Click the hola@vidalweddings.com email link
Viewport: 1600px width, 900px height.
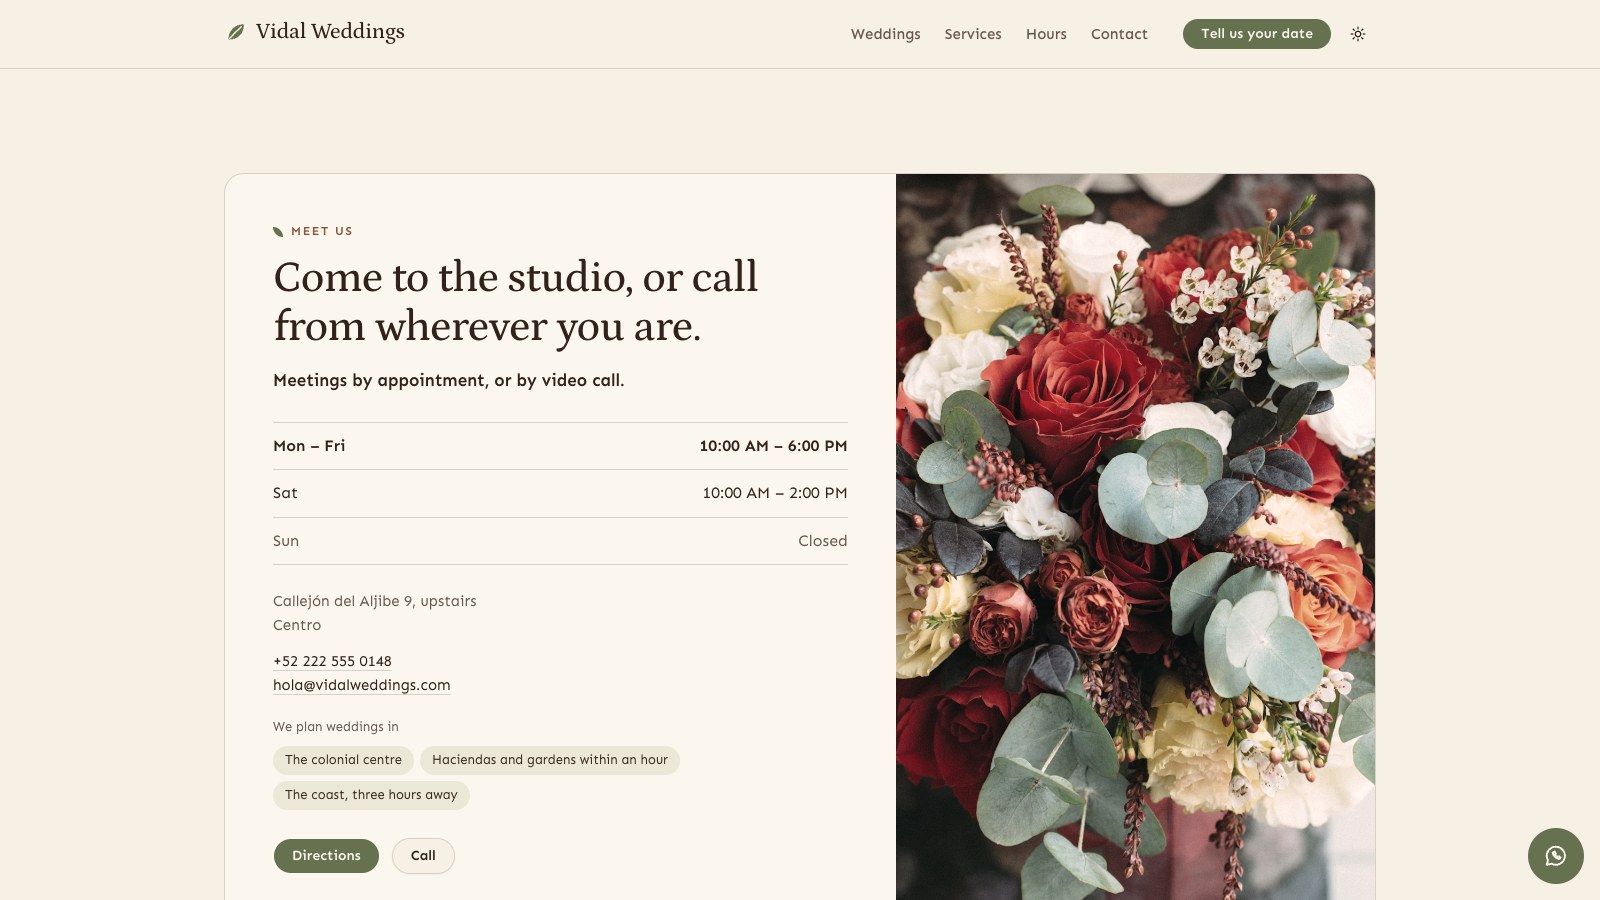point(362,685)
